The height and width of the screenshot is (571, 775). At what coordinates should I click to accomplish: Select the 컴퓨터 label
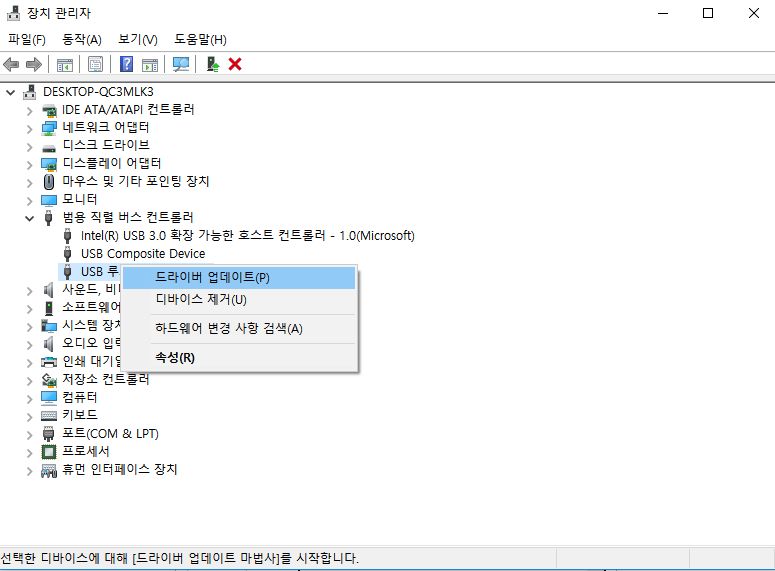[x=80, y=397]
